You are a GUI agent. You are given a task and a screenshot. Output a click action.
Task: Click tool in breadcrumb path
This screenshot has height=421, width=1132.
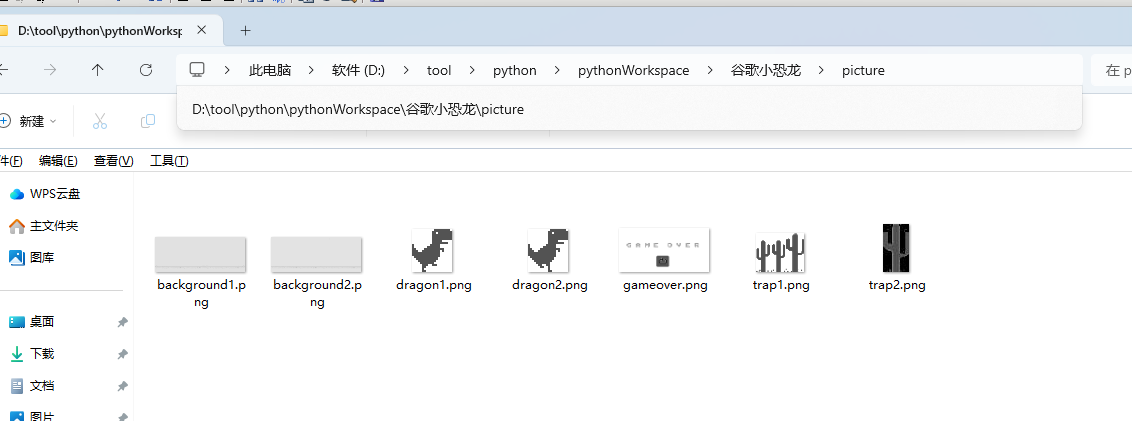click(x=439, y=70)
